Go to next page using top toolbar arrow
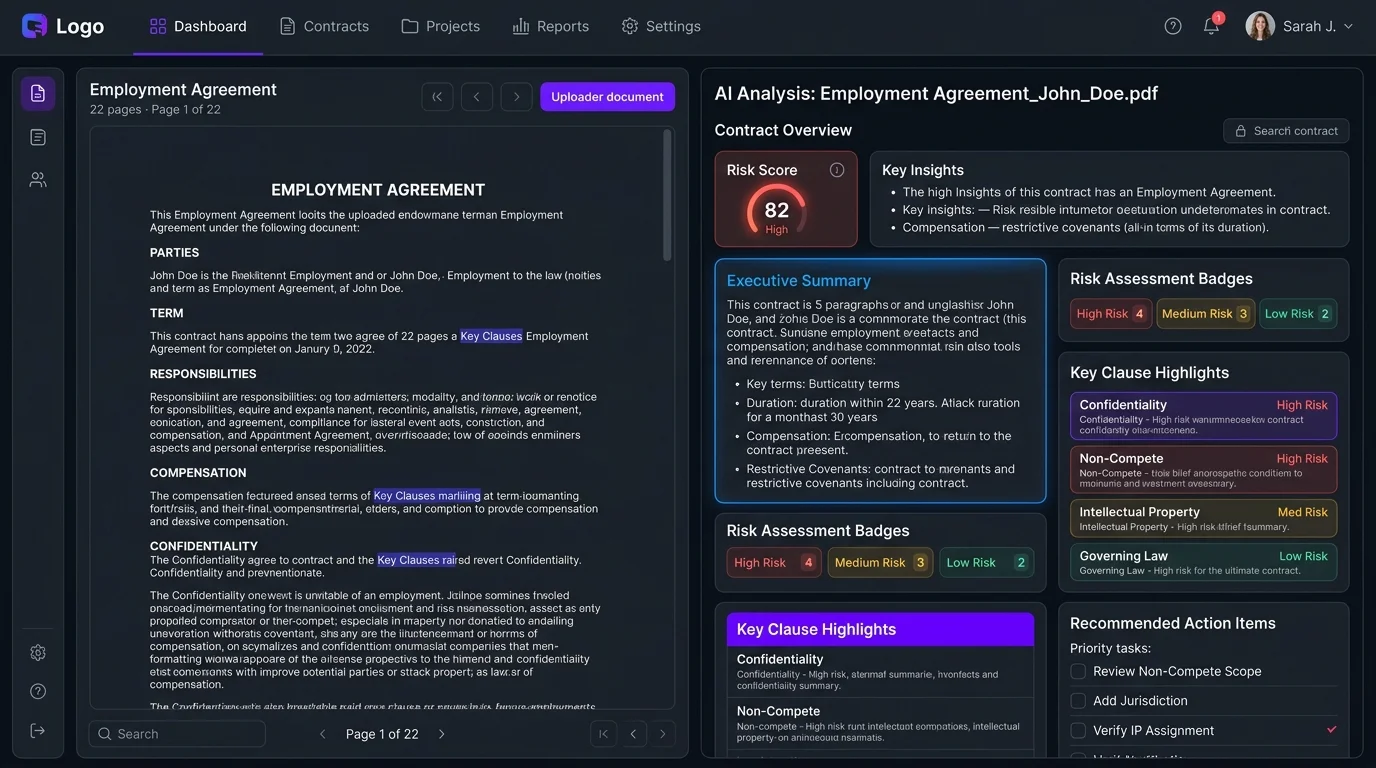The width and height of the screenshot is (1376, 768). tap(517, 97)
